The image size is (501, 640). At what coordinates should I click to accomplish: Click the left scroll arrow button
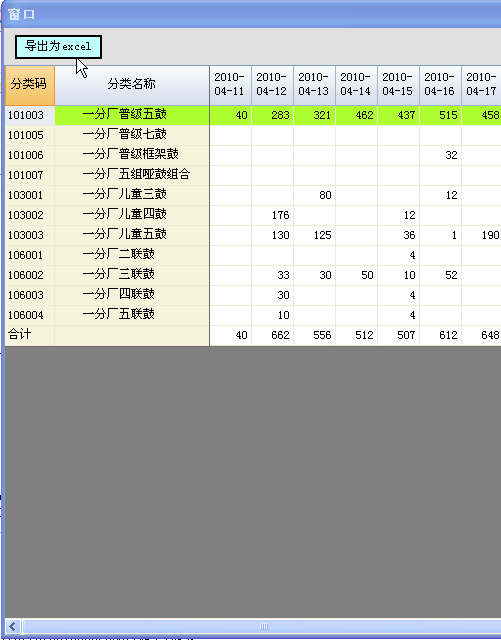[x=13, y=626]
